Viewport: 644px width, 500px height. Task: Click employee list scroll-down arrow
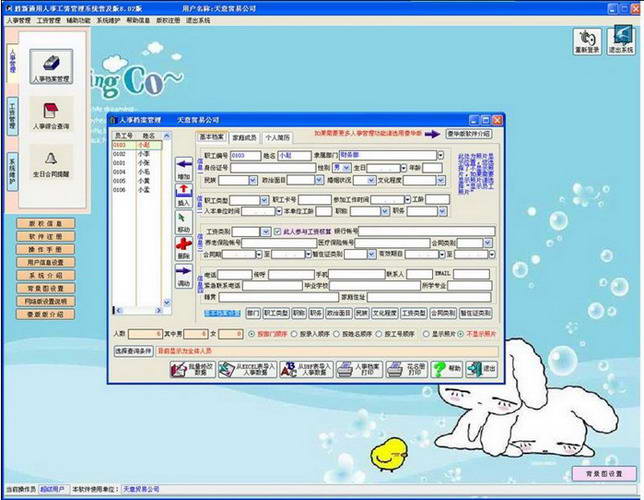pyautogui.click(x=167, y=303)
